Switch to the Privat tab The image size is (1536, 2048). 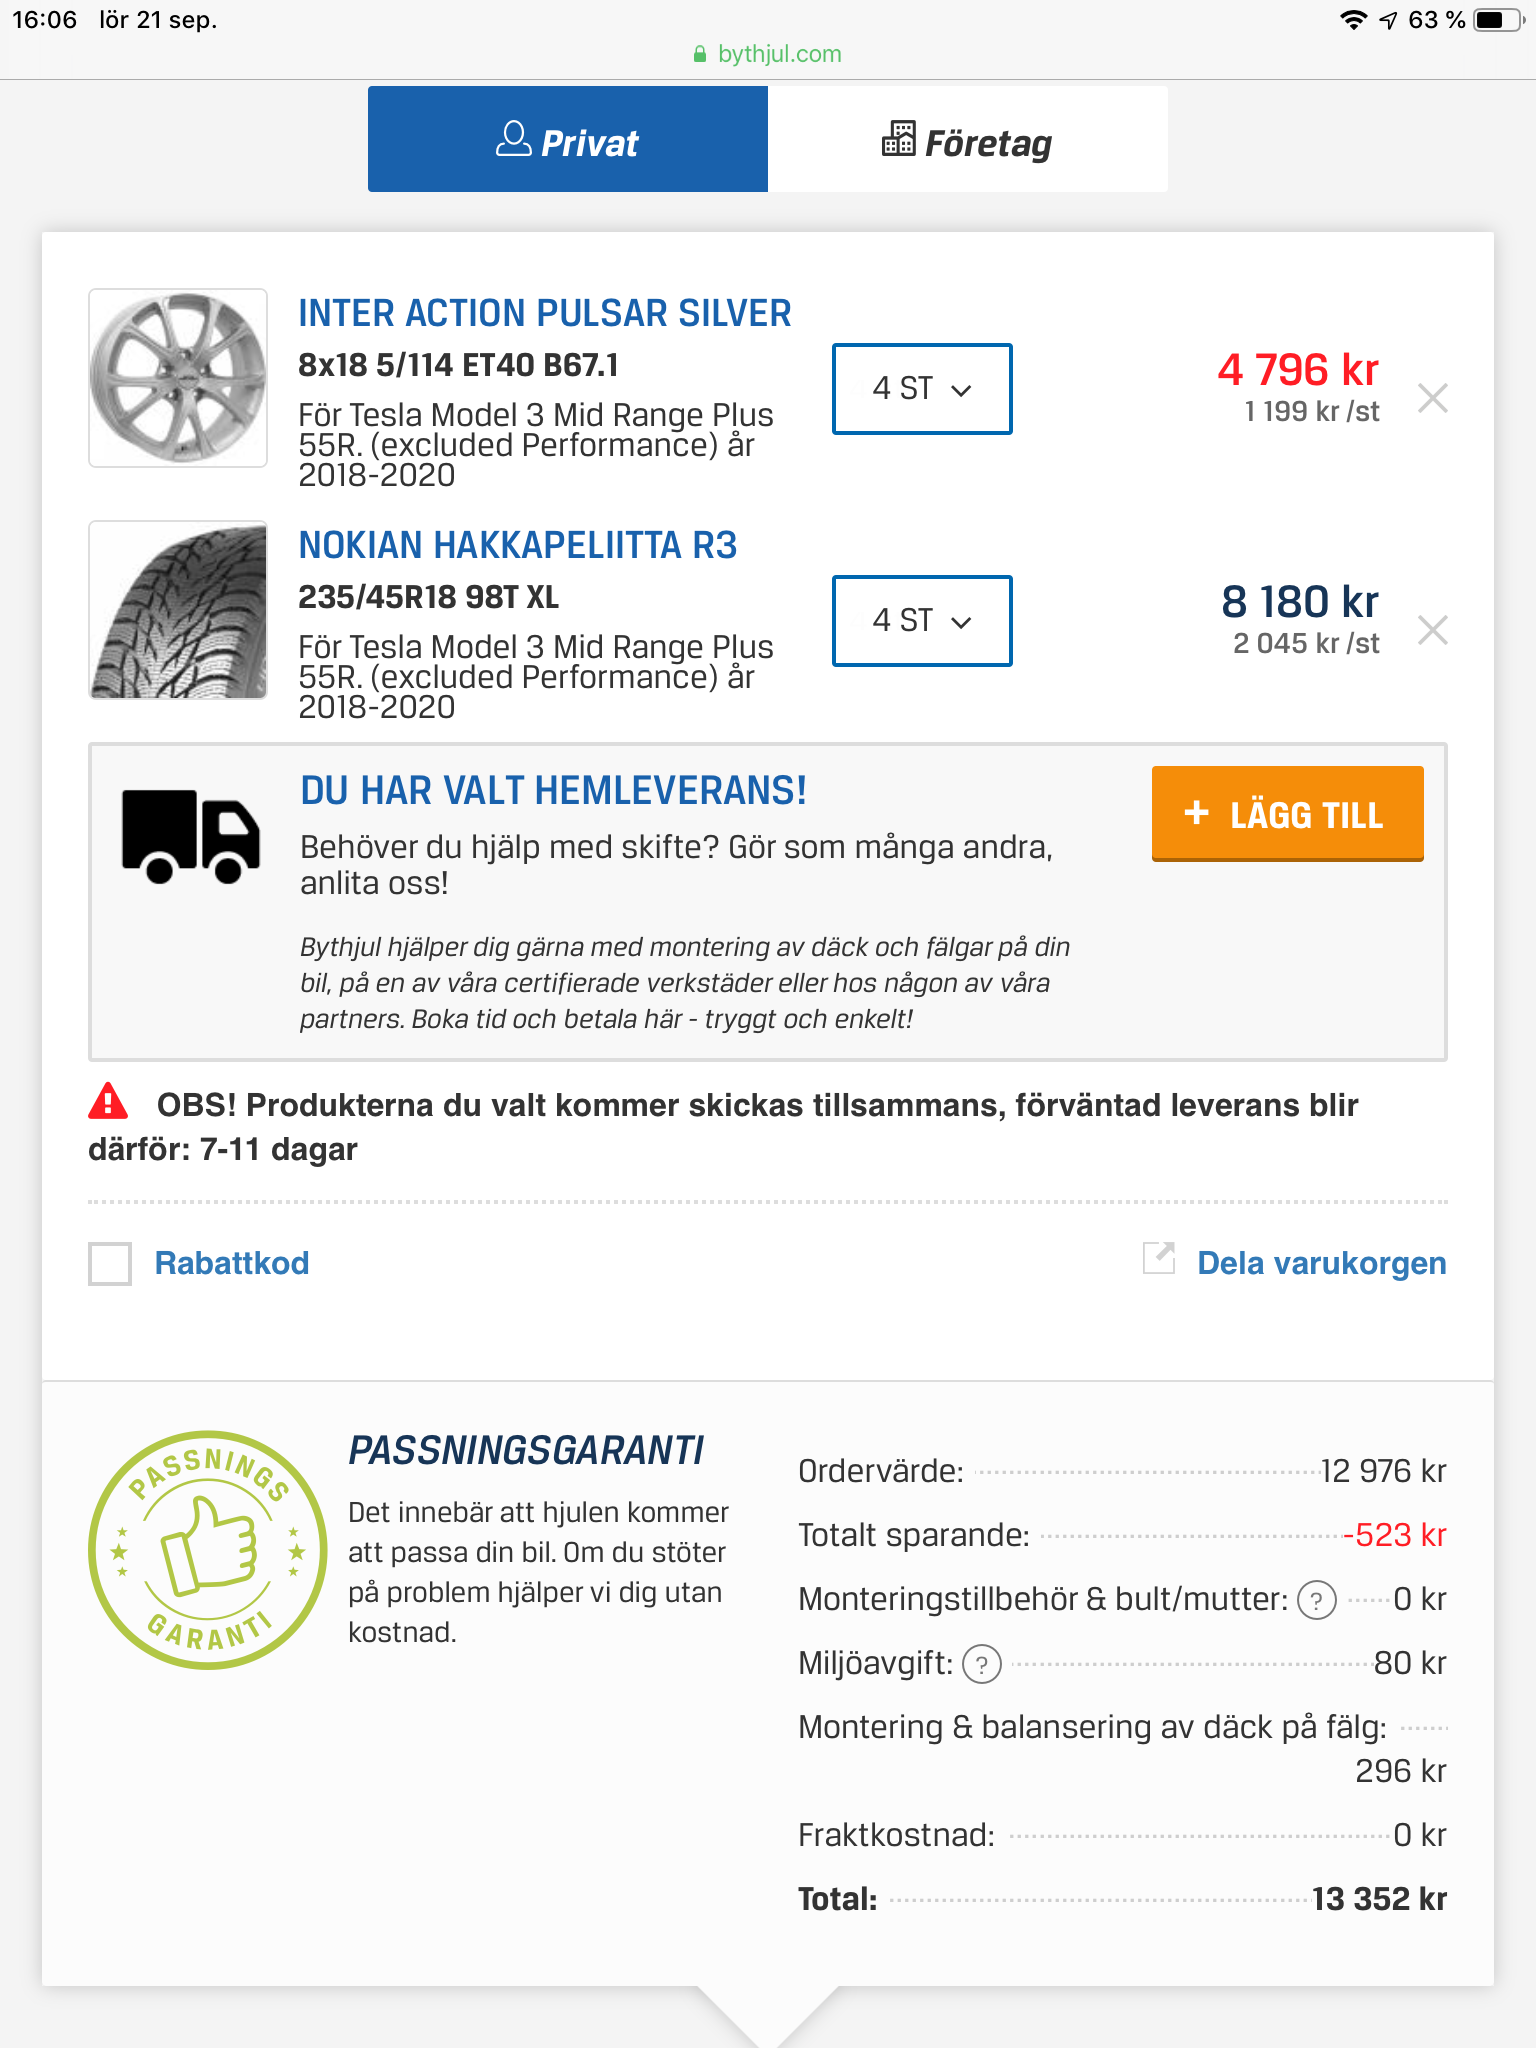click(567, 140)
